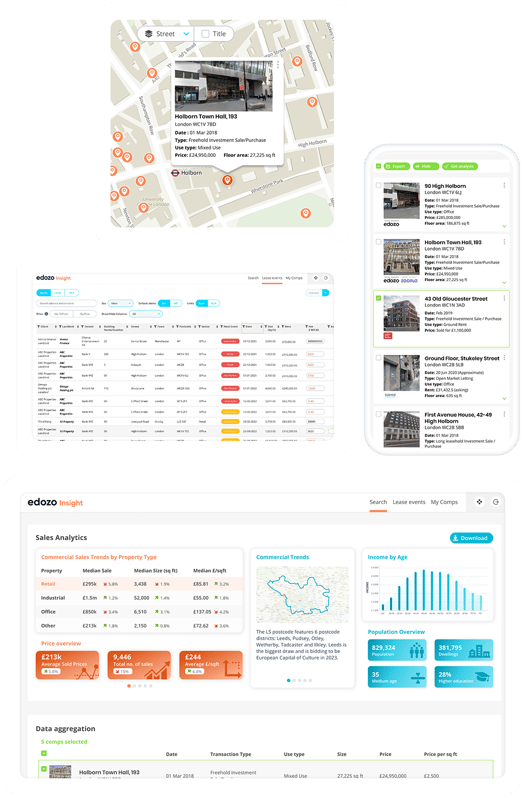Click the 28% Higher education tile
The width and height of the screenshot is (525, 798).
(x=463, y=677)
